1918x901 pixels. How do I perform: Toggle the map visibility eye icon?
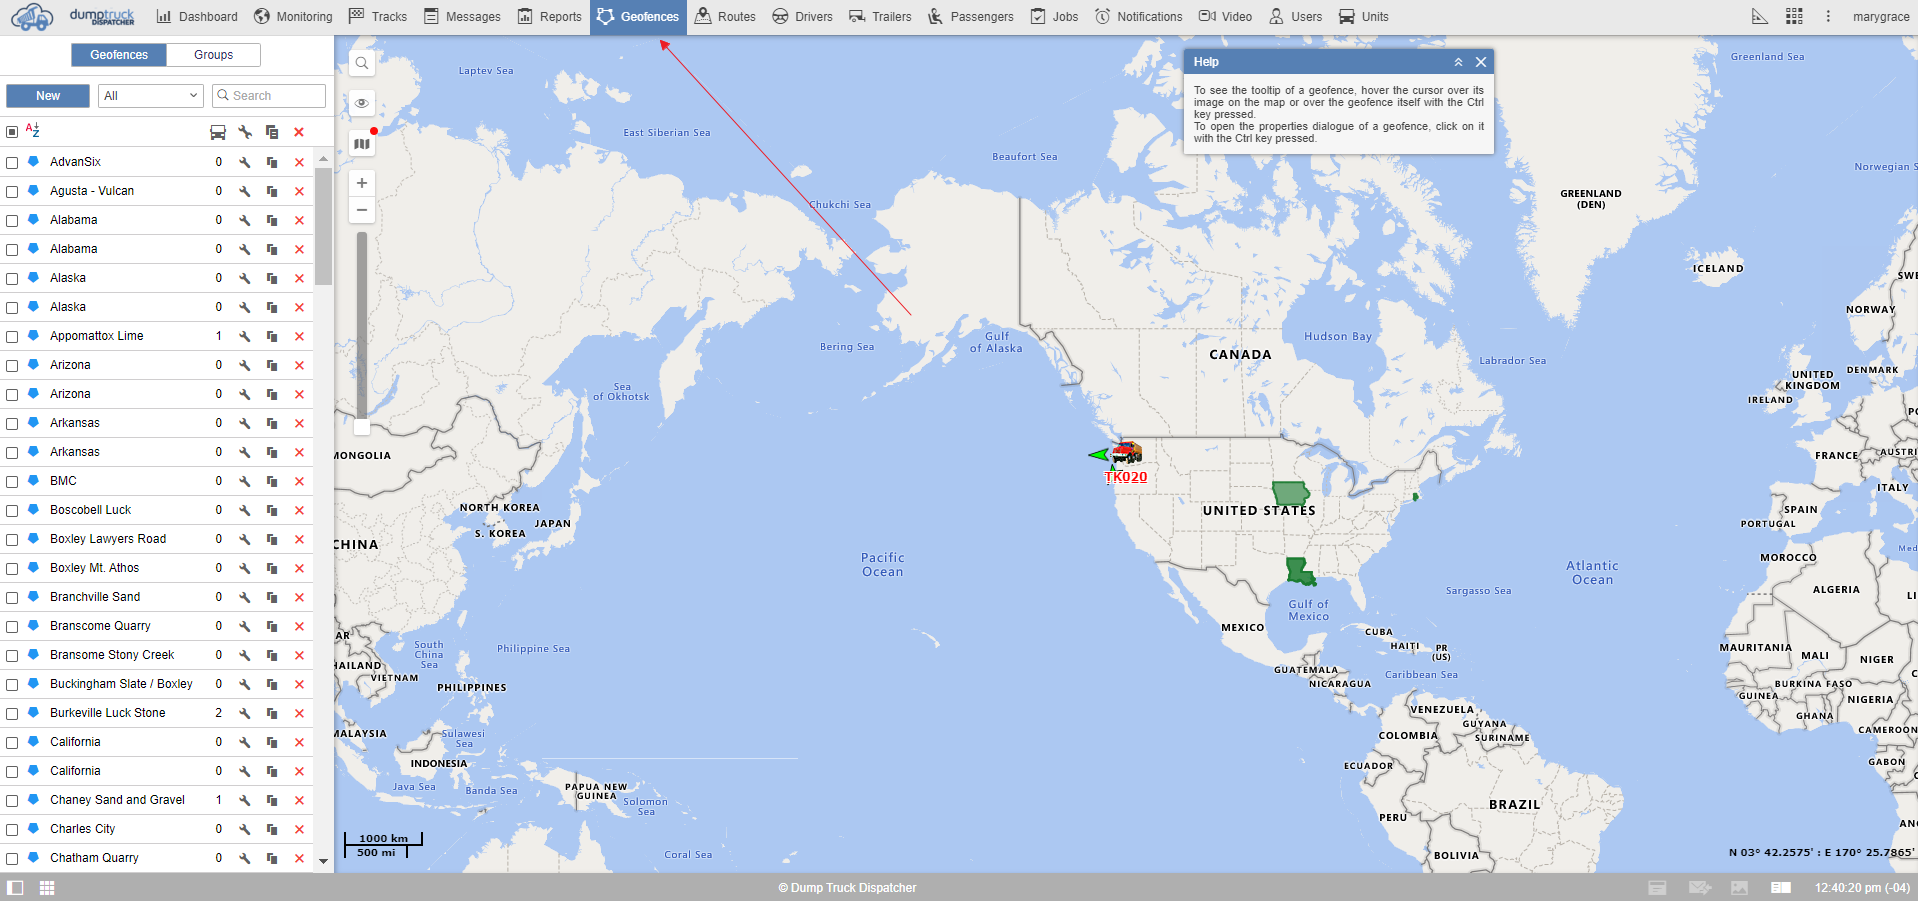(x=362, y=103)
